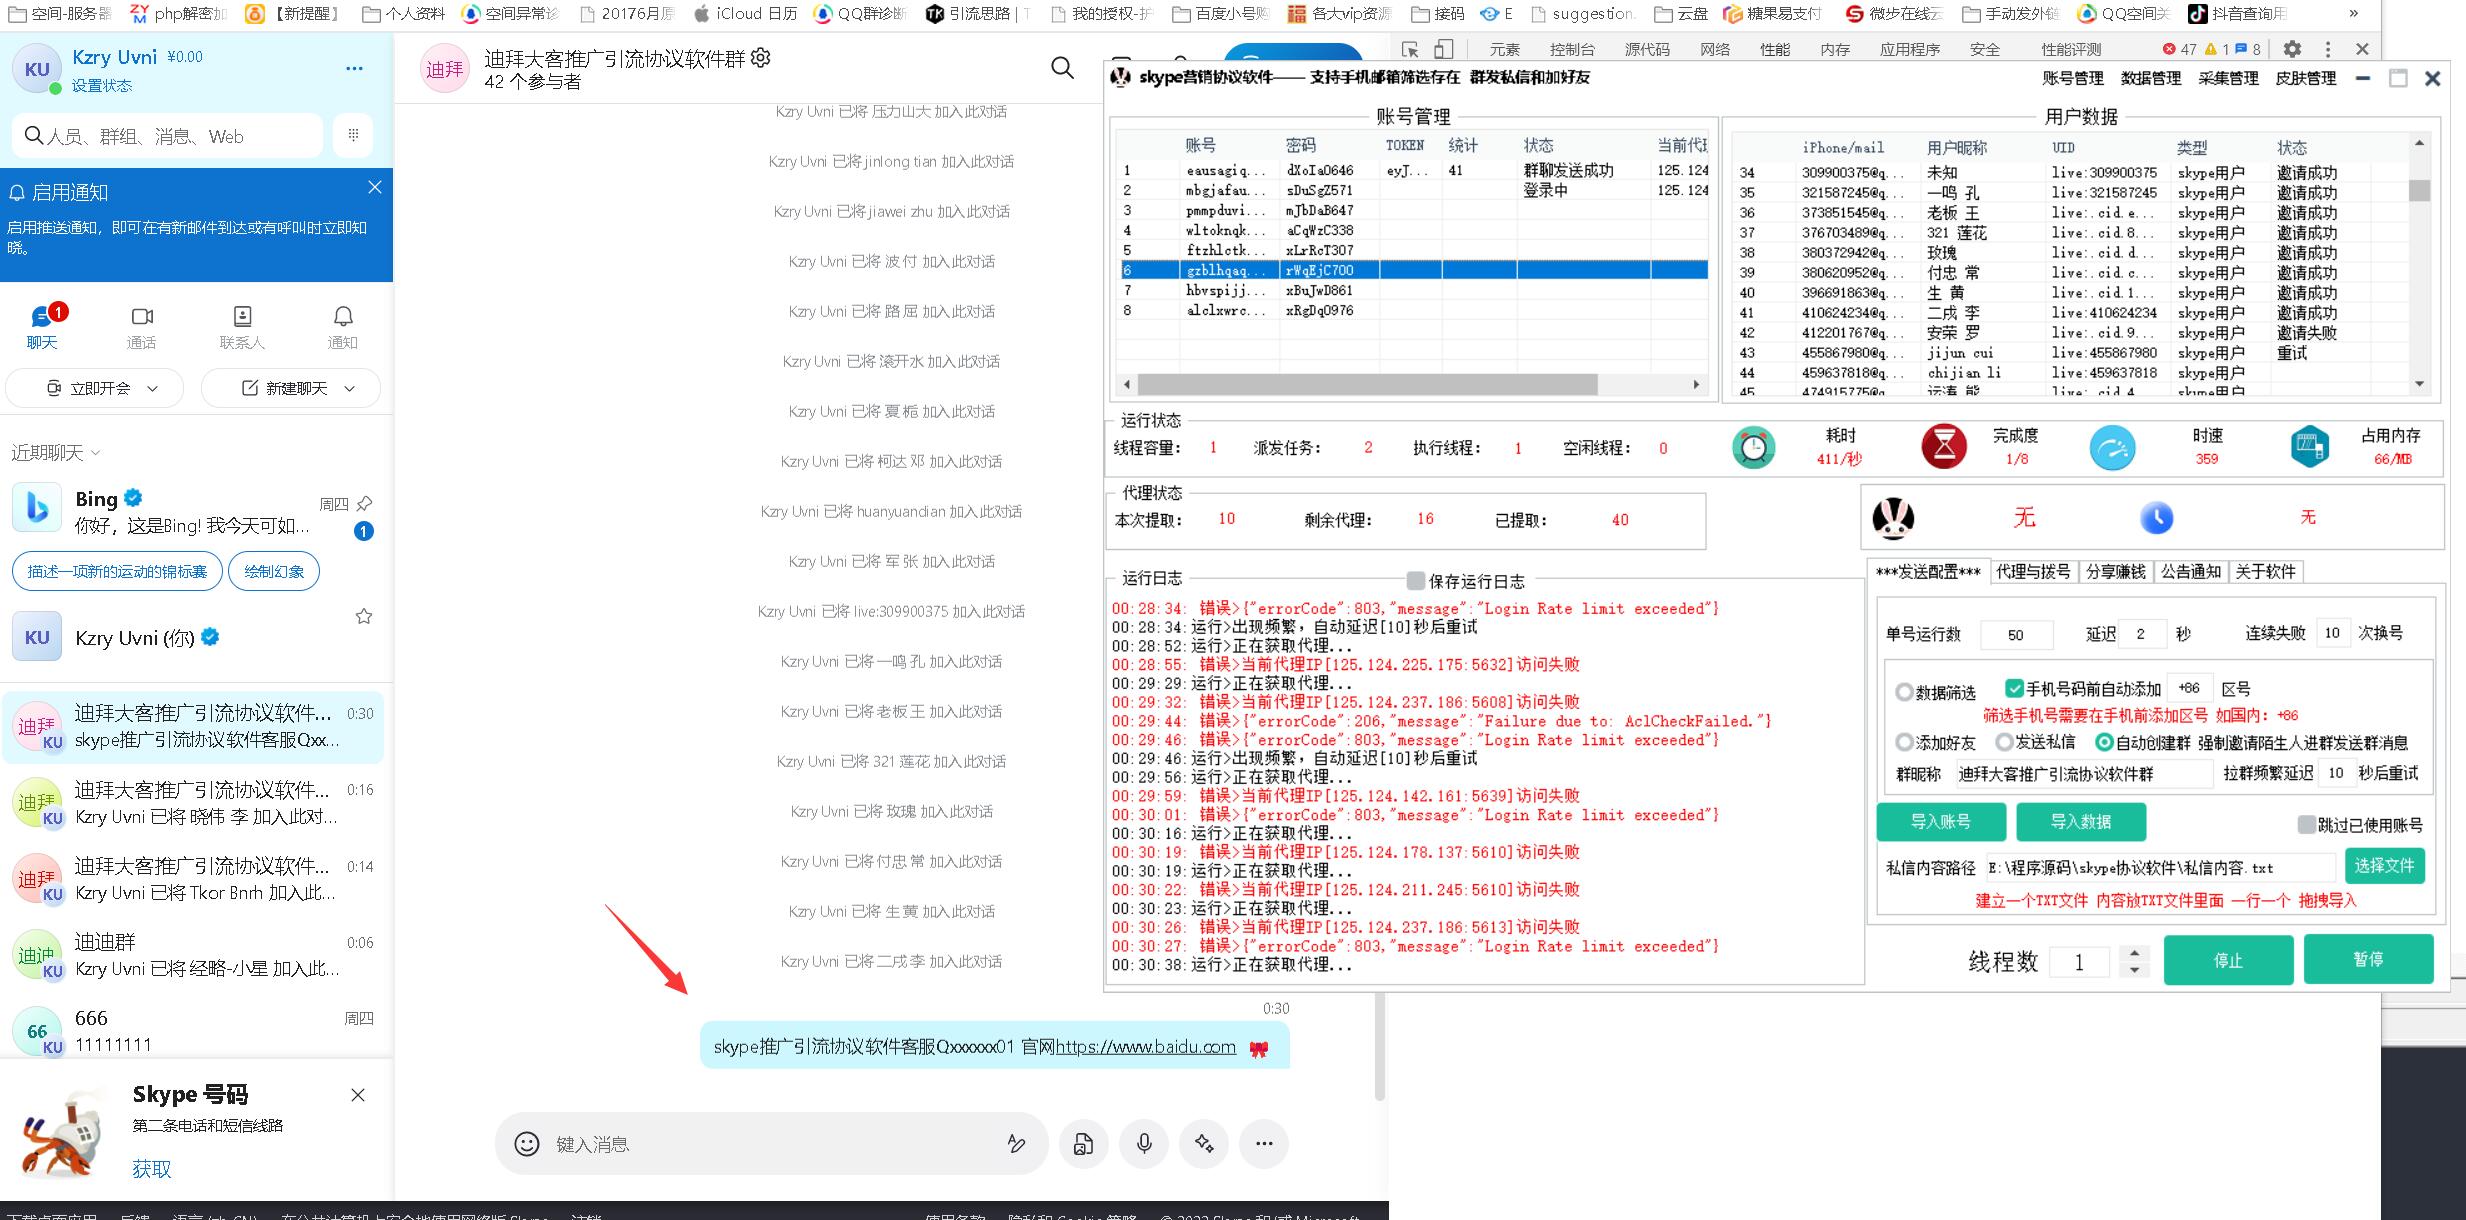
Task: Toggle auto-add +86 phone prefix checkbox
Action: coord(2014,688)
